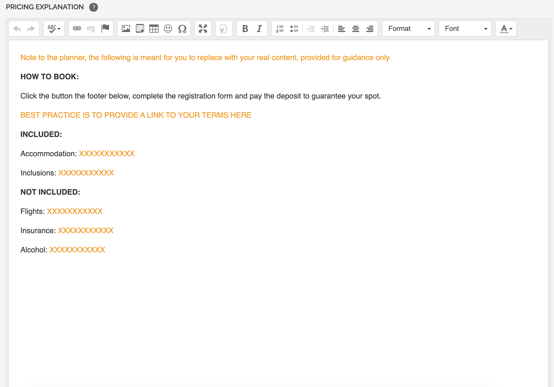Click the Flights placeholder line
This screenshot has width=554, height=387.
61,211
